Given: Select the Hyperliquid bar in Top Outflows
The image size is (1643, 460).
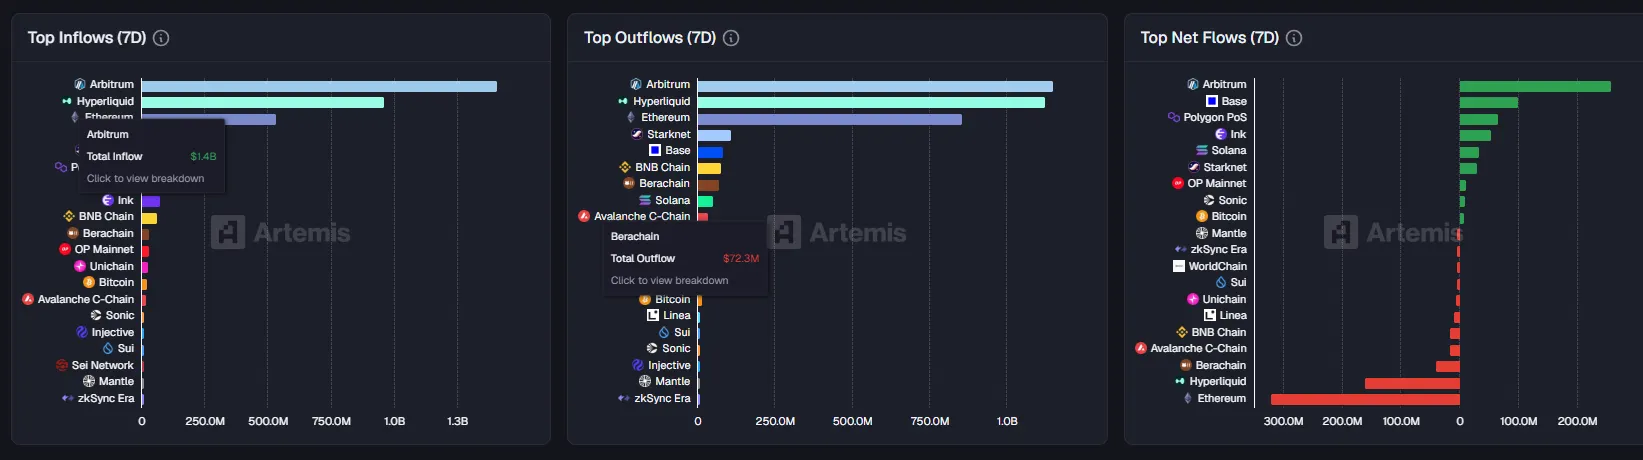Looking at the screenshot, I should pos(870,102).
